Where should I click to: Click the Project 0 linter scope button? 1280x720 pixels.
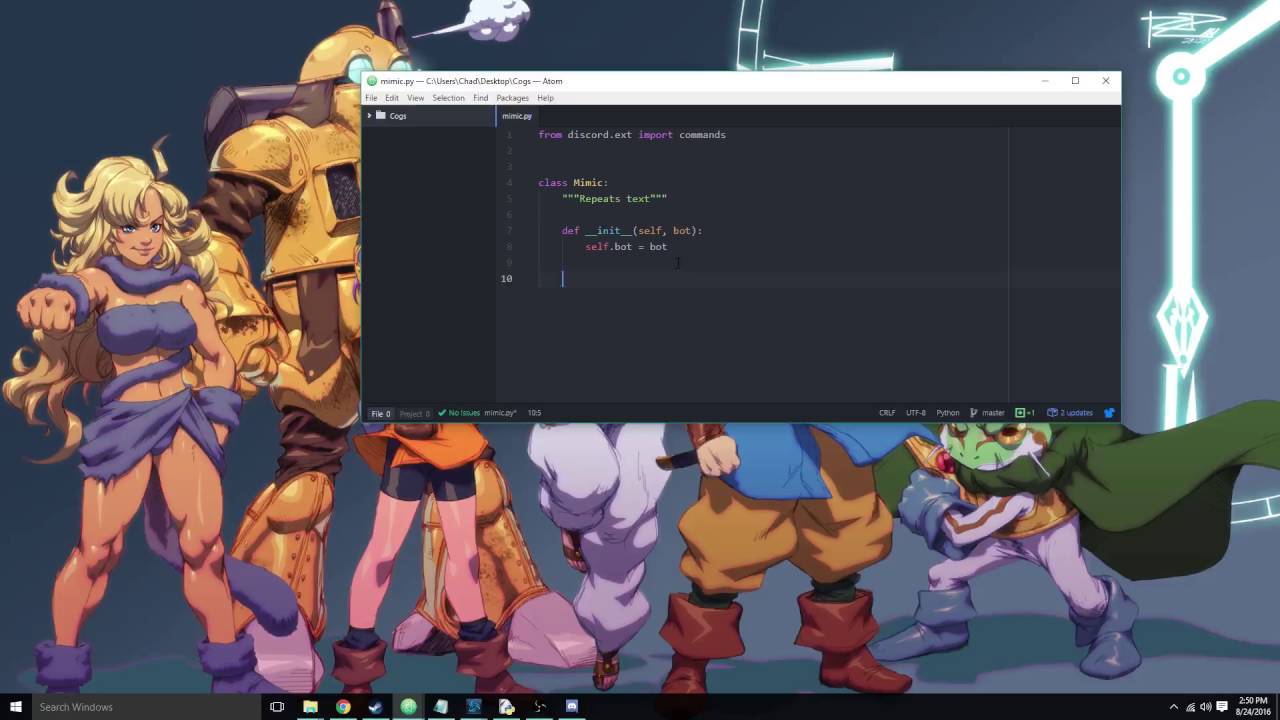click(414, 413)
